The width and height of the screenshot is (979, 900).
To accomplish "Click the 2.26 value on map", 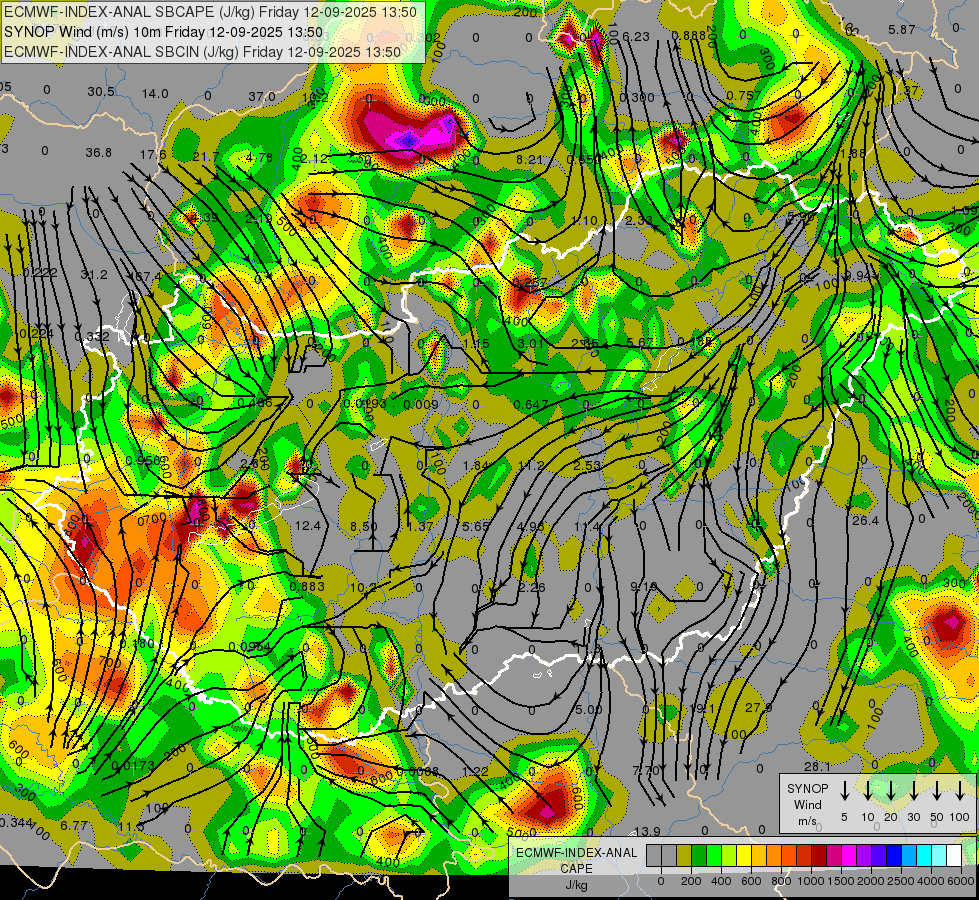I will pyautogui.click(x=532, y=587).
